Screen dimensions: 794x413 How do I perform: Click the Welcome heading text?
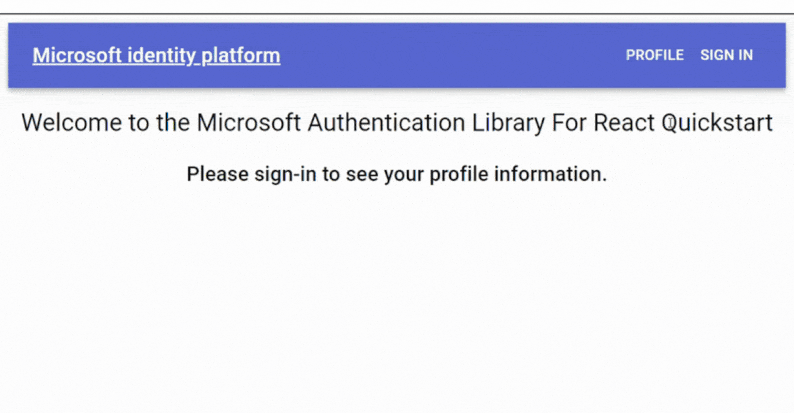[397, 123]
